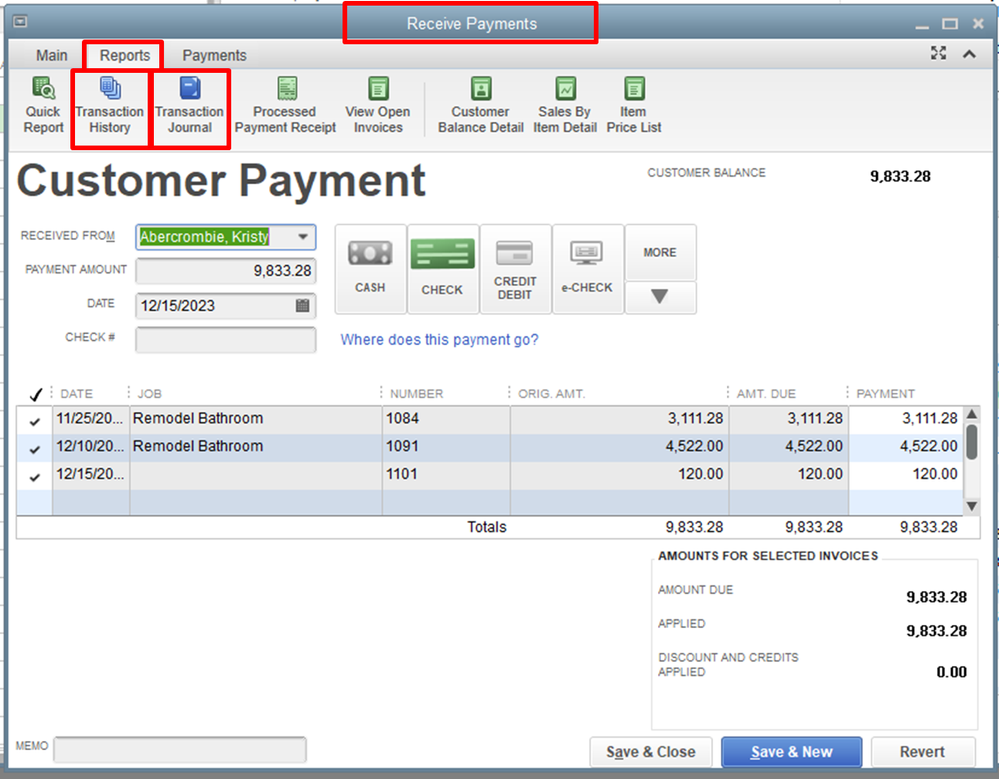Uncheck invoice 1084 from the payment list
999x779 pixels.
[34, 418]
